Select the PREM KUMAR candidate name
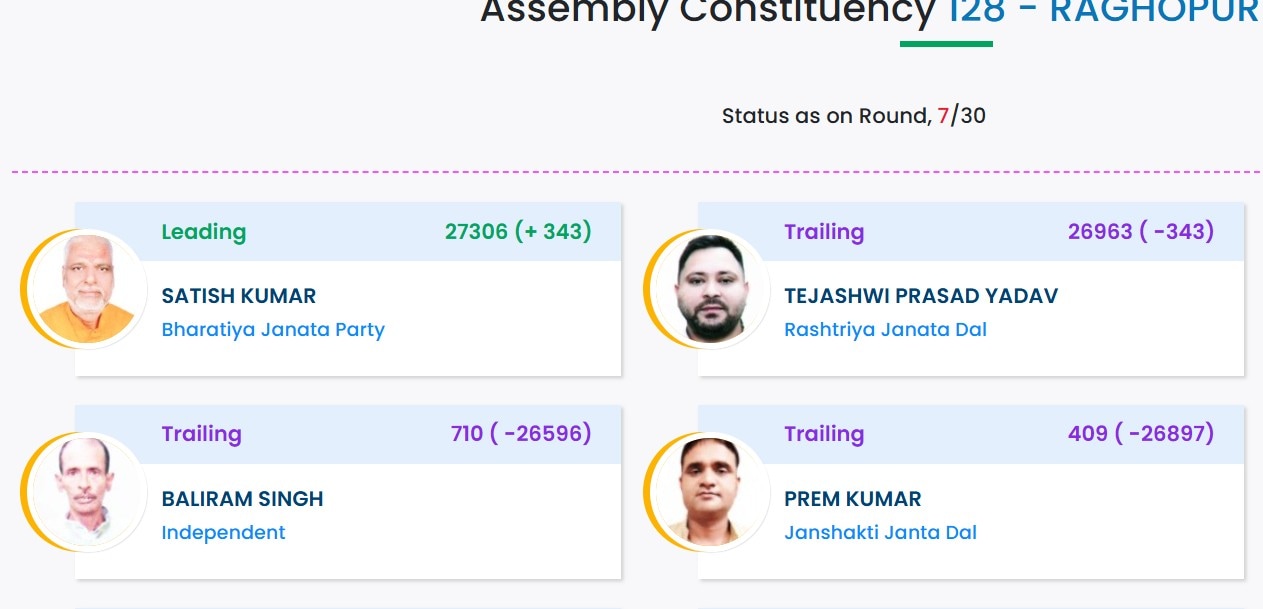The width and height of the screenshot is (1263, 609). click(x=852, y=498)
